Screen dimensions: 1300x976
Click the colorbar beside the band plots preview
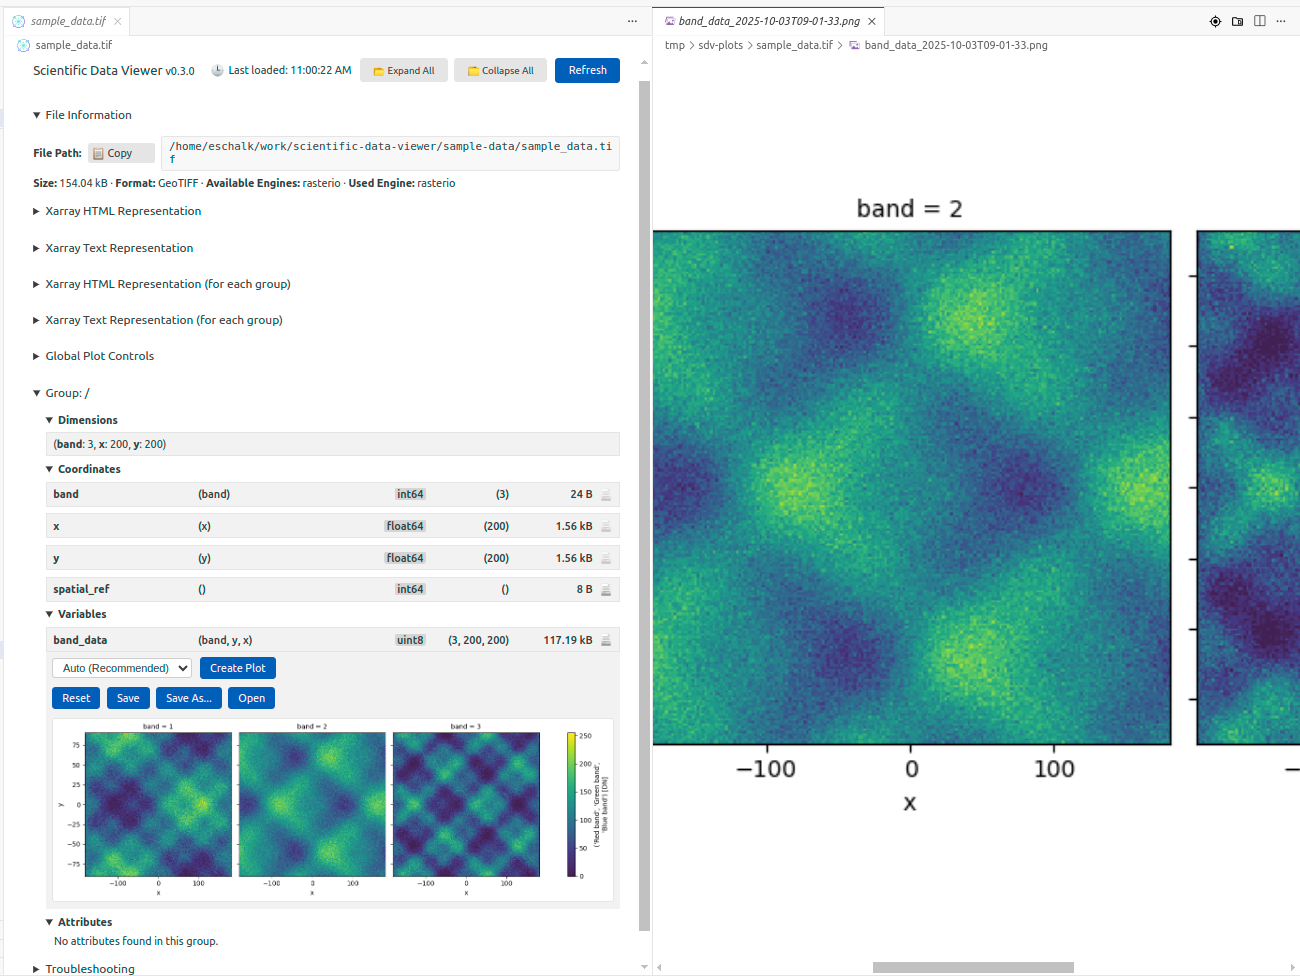pyautogui.click(x=572, y=803)
